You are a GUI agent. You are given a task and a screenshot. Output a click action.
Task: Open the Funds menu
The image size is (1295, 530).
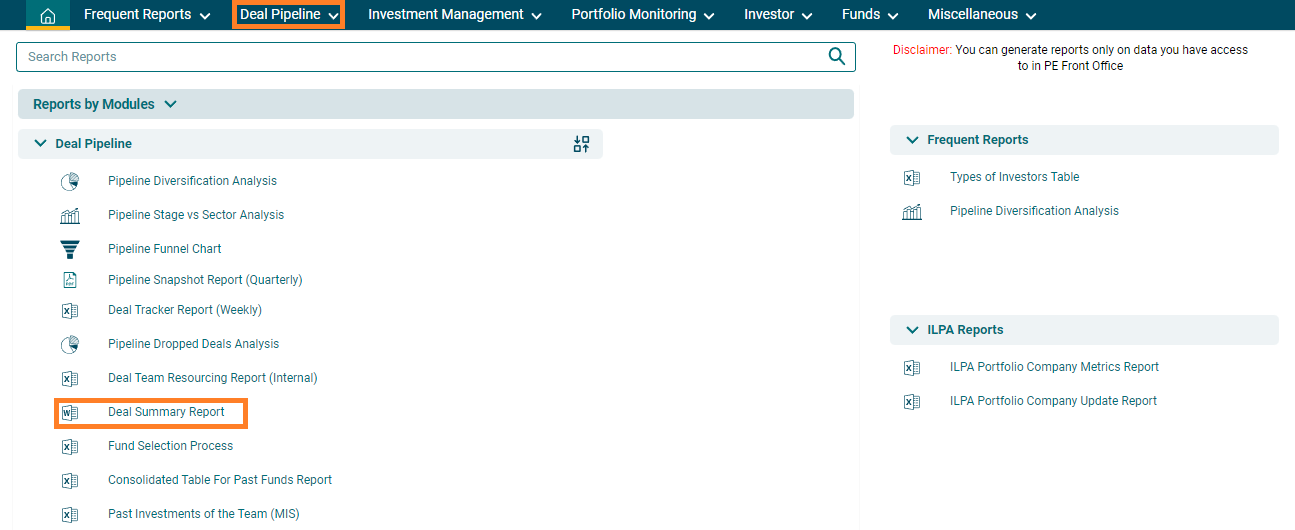869,15
